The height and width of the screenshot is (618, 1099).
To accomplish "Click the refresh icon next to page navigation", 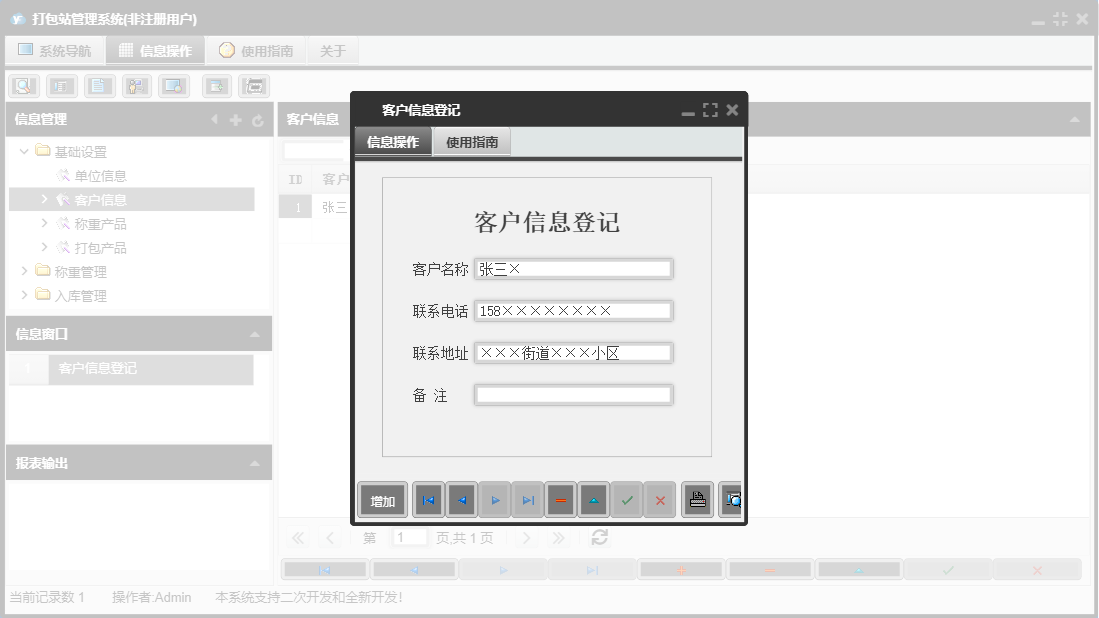I will (x=597, y=537).
